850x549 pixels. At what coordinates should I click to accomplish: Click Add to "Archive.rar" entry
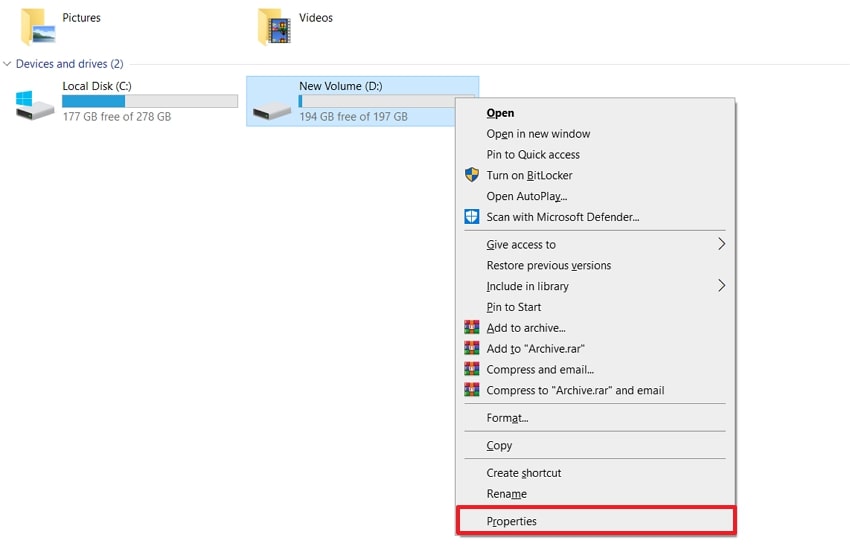pos(535,349)
